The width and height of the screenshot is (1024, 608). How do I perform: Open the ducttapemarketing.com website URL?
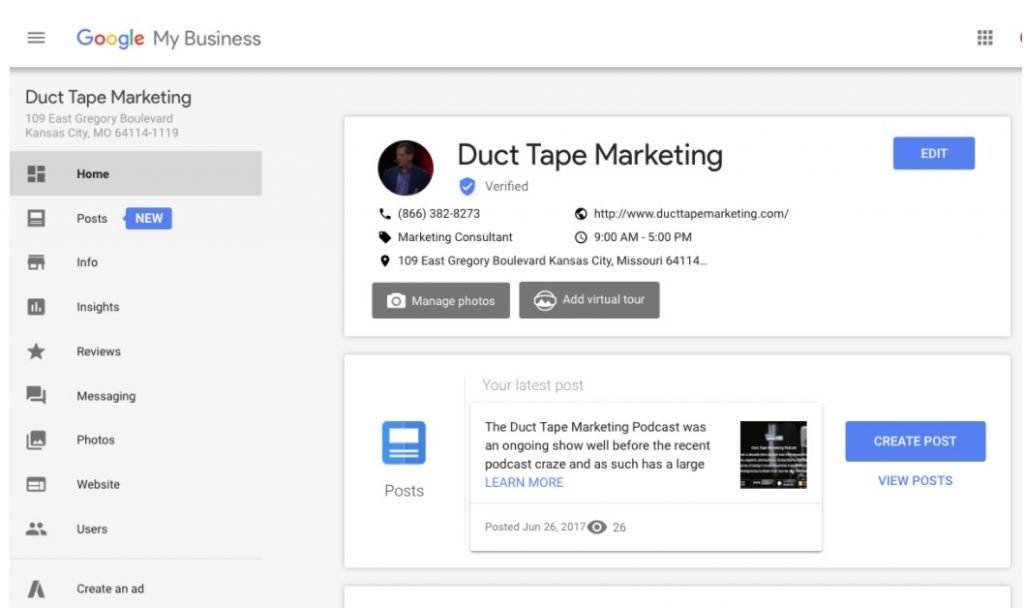(691, 214)
